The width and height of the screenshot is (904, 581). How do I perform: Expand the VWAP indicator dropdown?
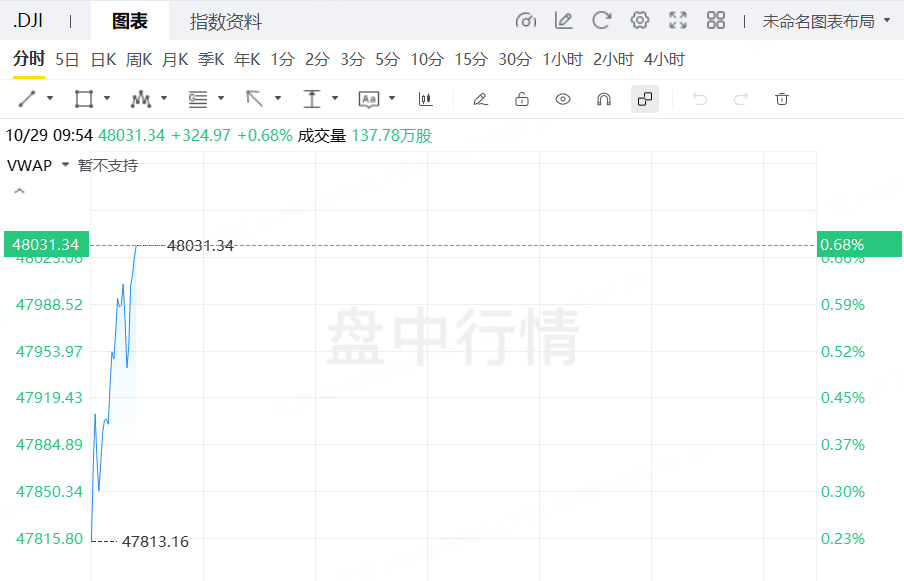click(66, 165)
